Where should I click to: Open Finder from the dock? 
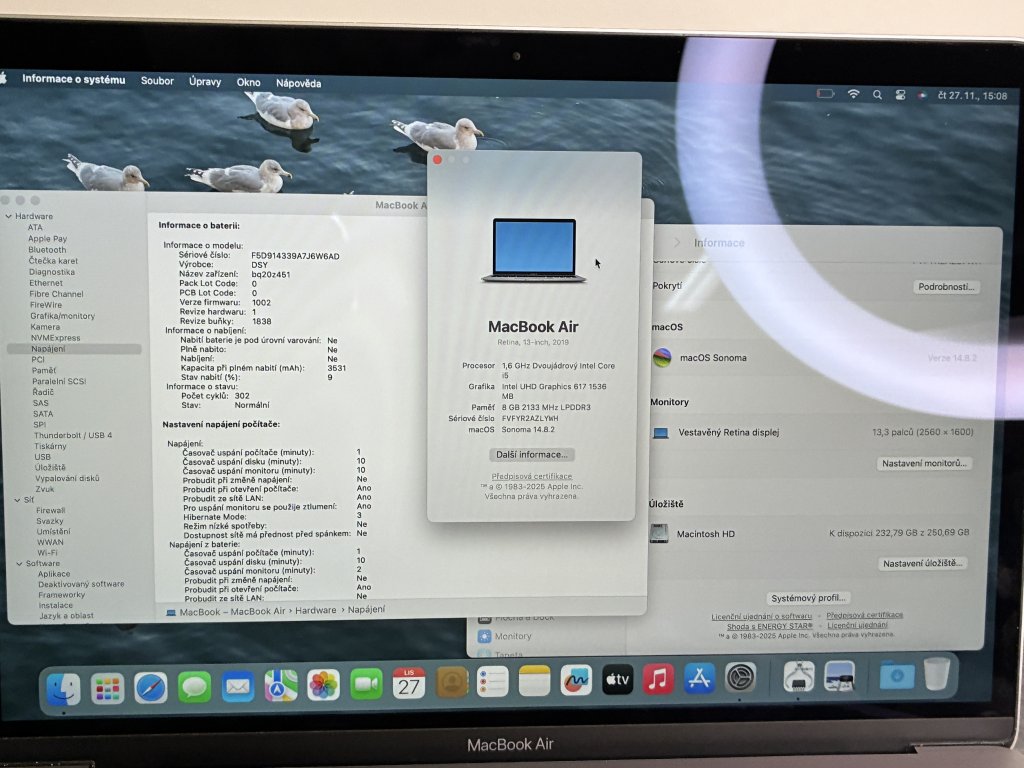[x=63, y=688]
